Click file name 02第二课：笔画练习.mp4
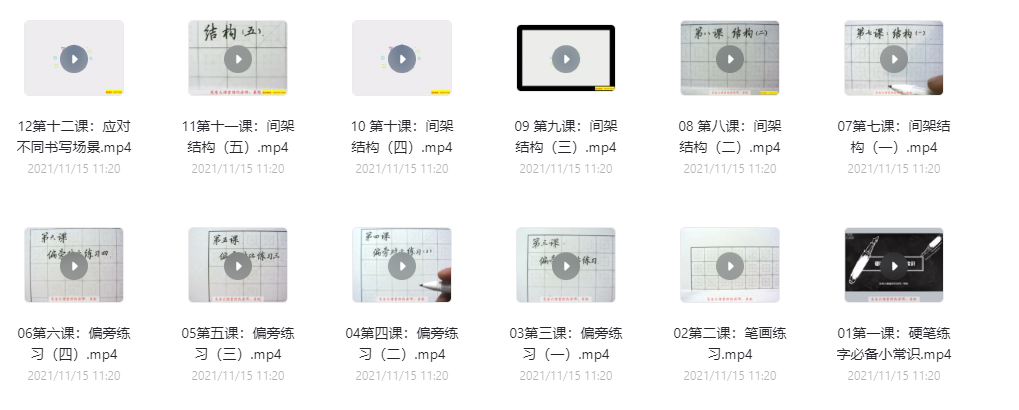The height and width of the screenshot is (410, 1019). [x=730, y=344]
